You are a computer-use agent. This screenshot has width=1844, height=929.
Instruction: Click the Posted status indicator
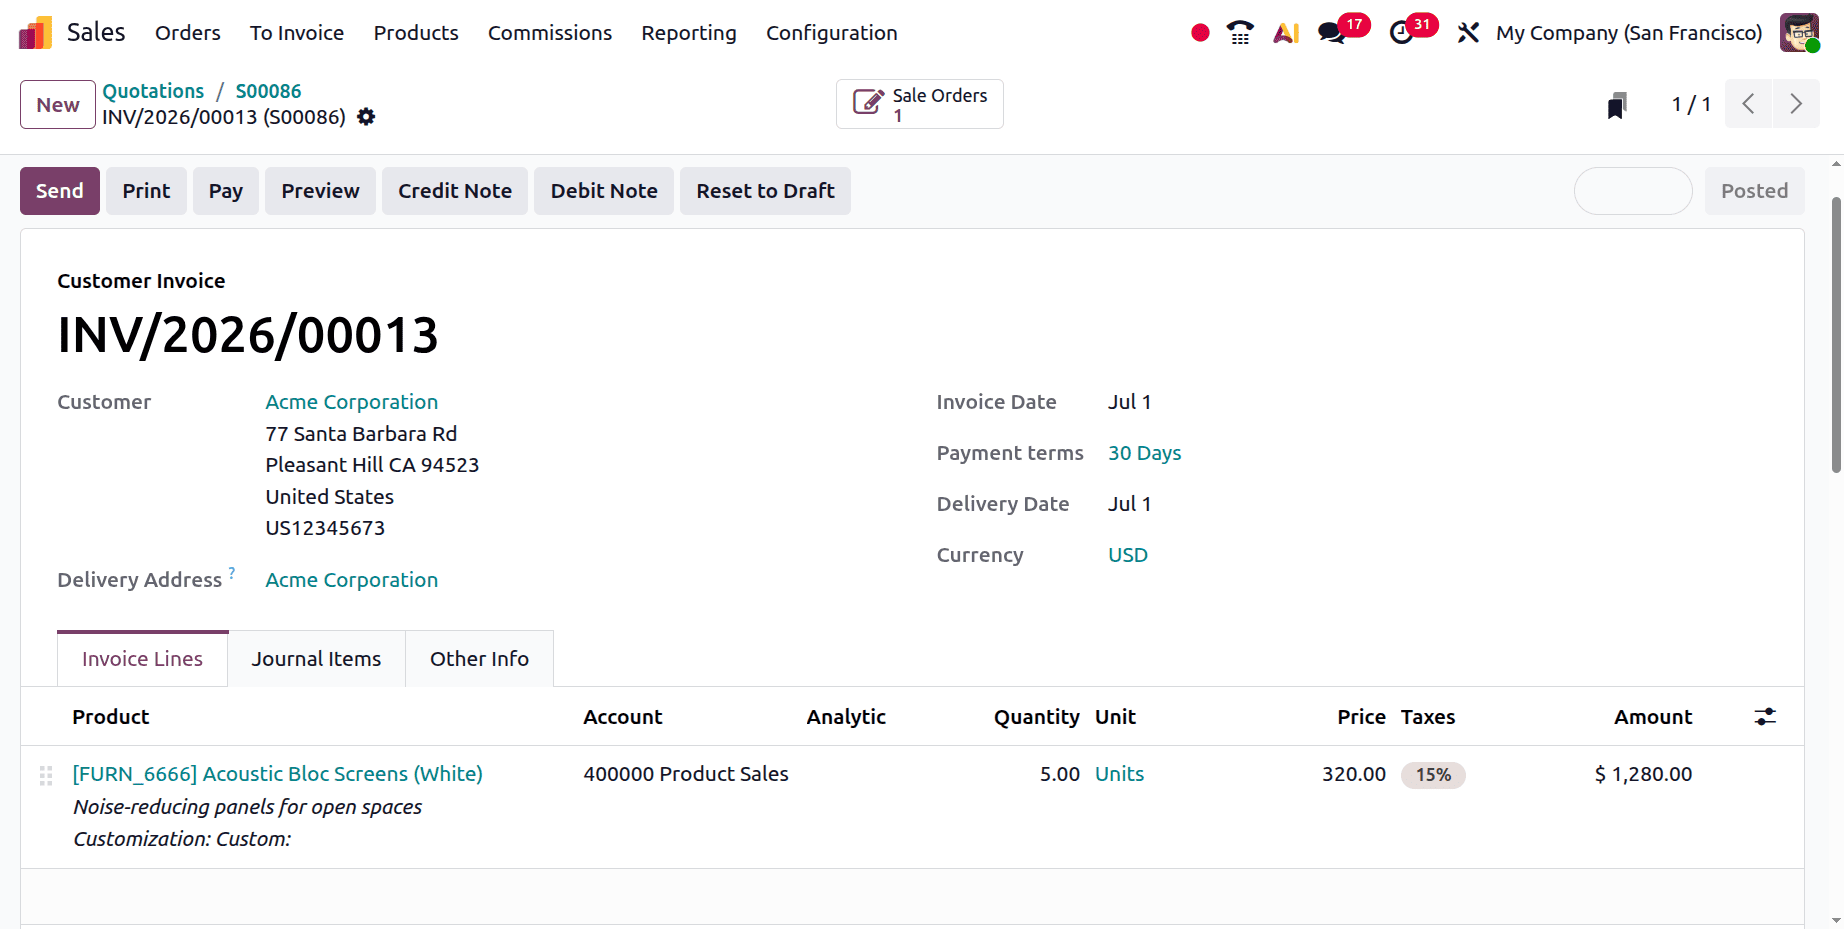click(1754, 191)
